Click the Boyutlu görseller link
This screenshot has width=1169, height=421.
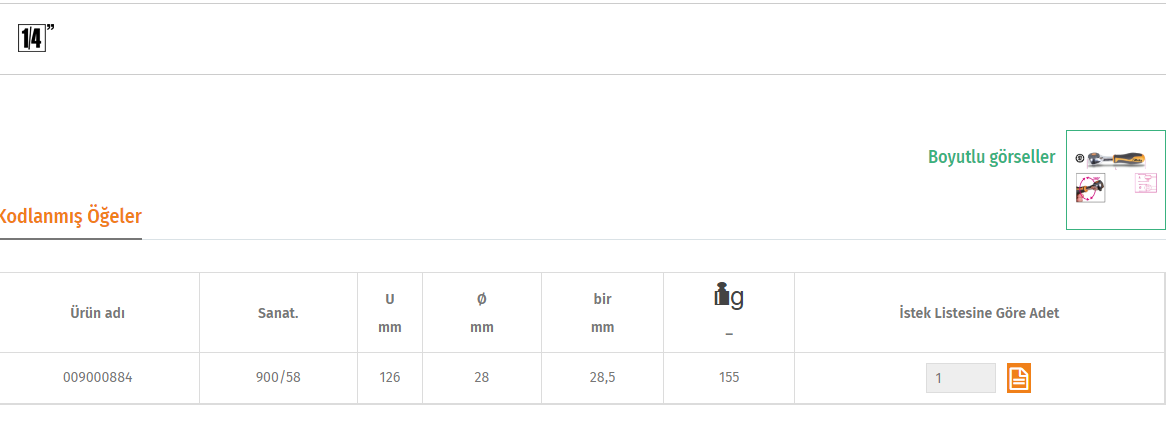point(992,157)
